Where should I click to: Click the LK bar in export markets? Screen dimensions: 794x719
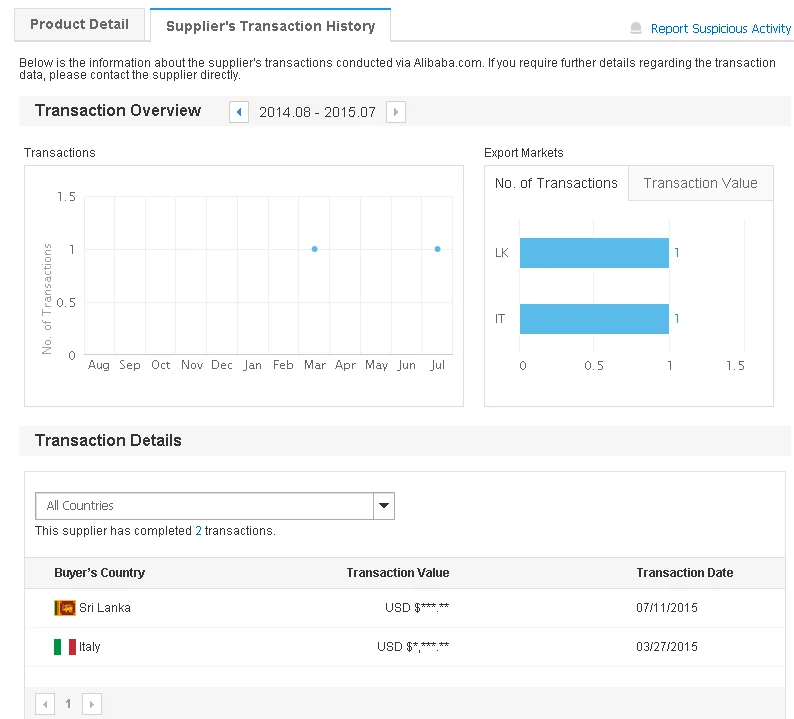(594, 253)
